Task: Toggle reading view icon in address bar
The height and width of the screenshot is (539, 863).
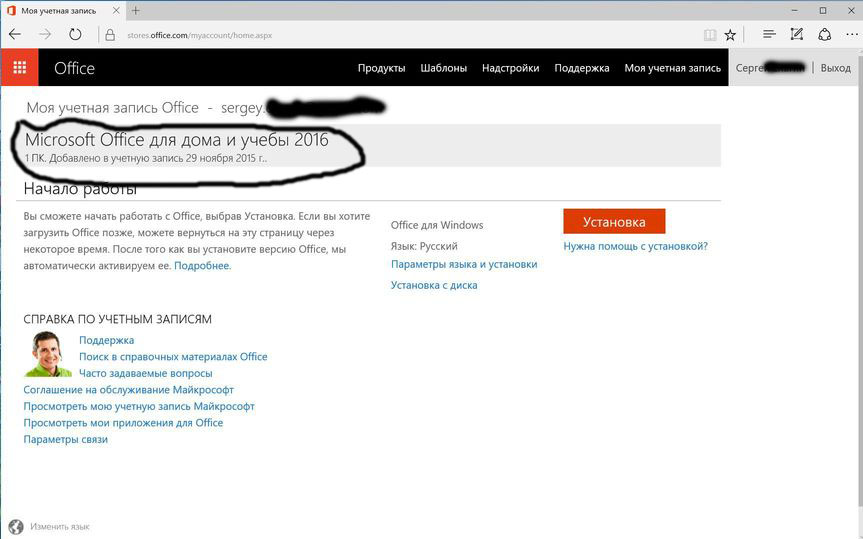Action: tap(710, 34)
